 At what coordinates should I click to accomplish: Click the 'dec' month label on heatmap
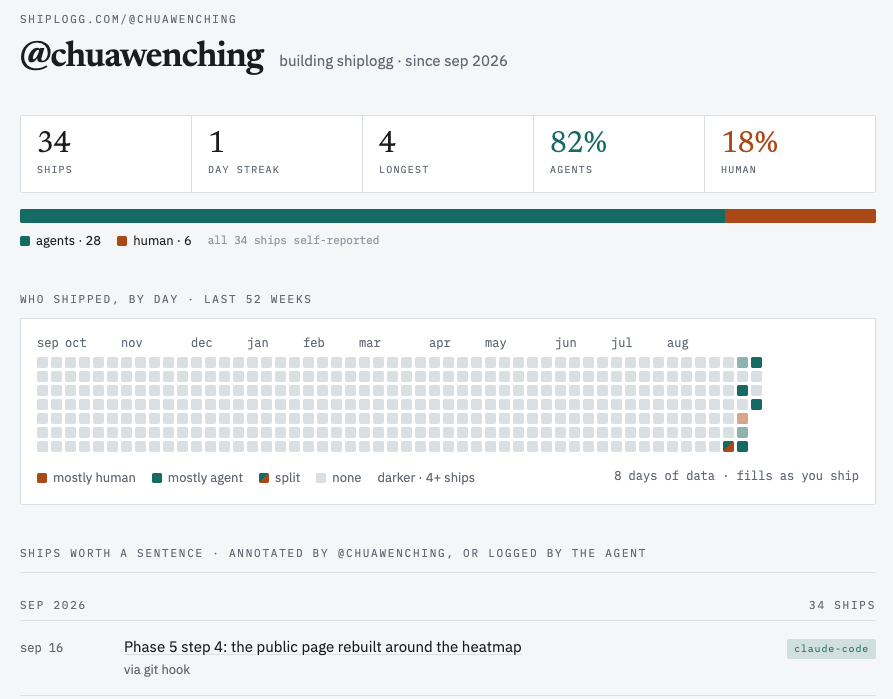(202, 343)
